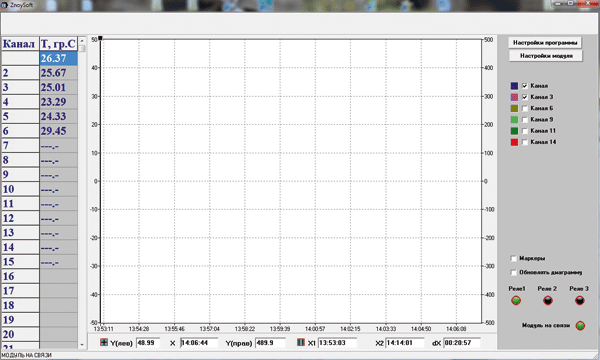Click the X2 field showing 14:14:01

tap(405, 343)
